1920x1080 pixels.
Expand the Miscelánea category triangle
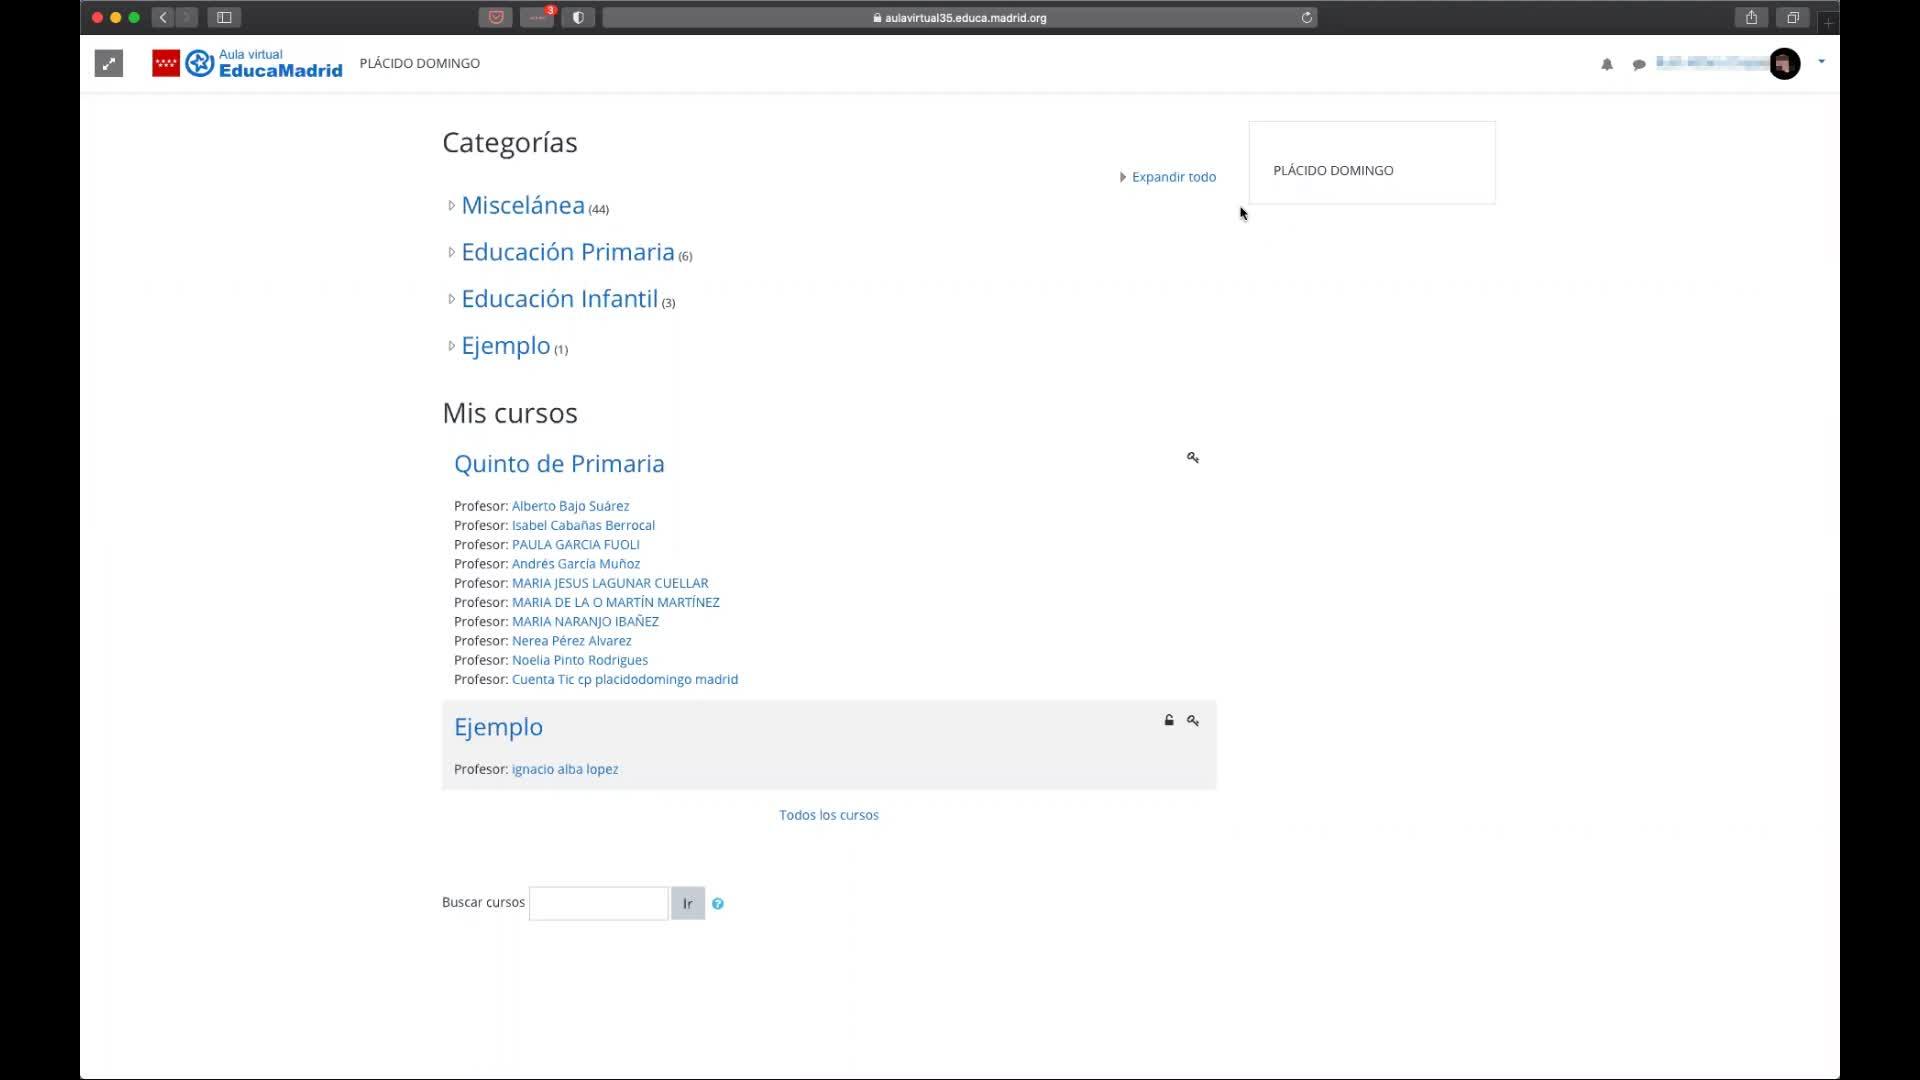451,206
